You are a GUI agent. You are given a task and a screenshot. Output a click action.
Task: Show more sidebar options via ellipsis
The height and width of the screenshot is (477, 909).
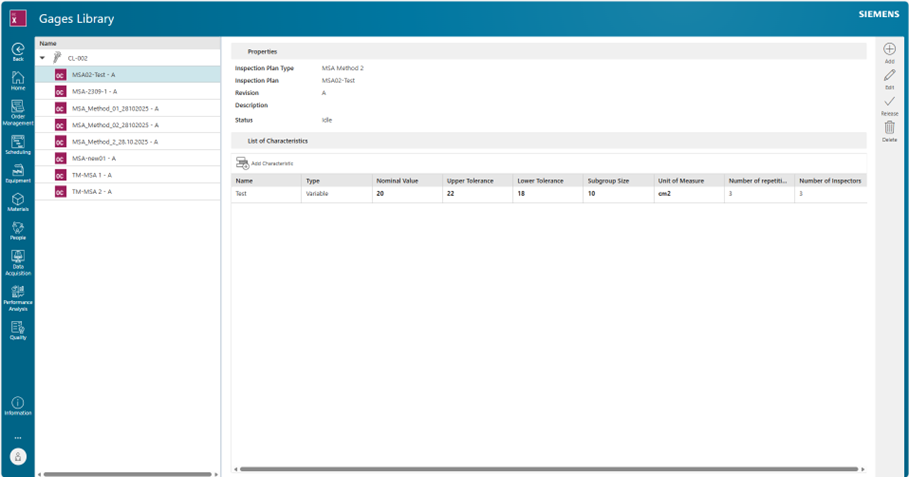pos(18,438)
